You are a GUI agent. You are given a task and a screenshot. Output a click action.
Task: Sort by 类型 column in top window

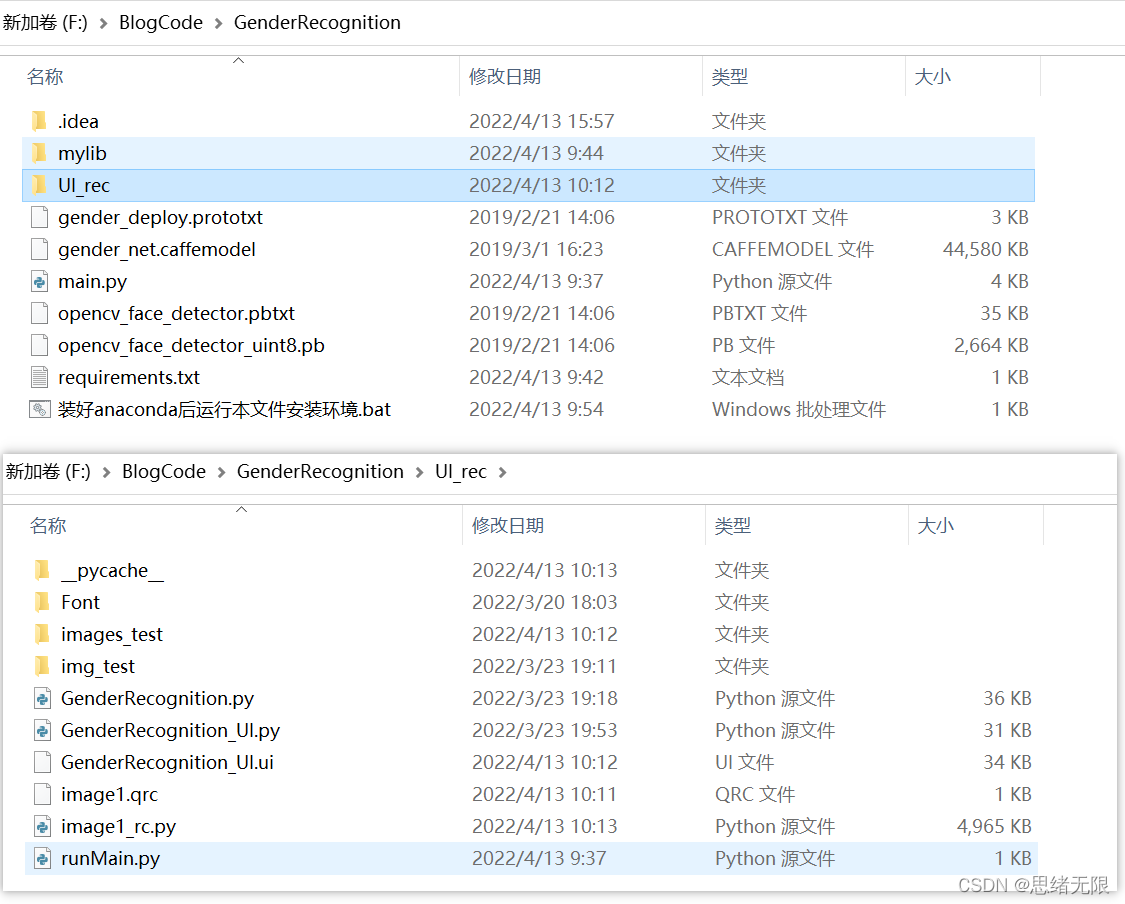coord(730,77)
